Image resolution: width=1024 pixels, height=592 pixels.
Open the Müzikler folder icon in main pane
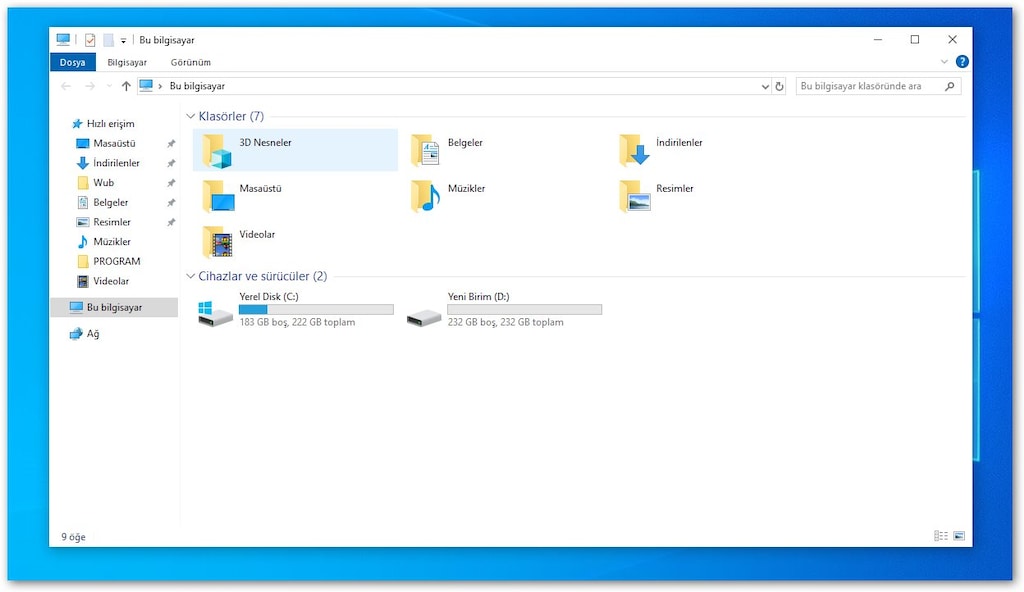tap(425, 196)
